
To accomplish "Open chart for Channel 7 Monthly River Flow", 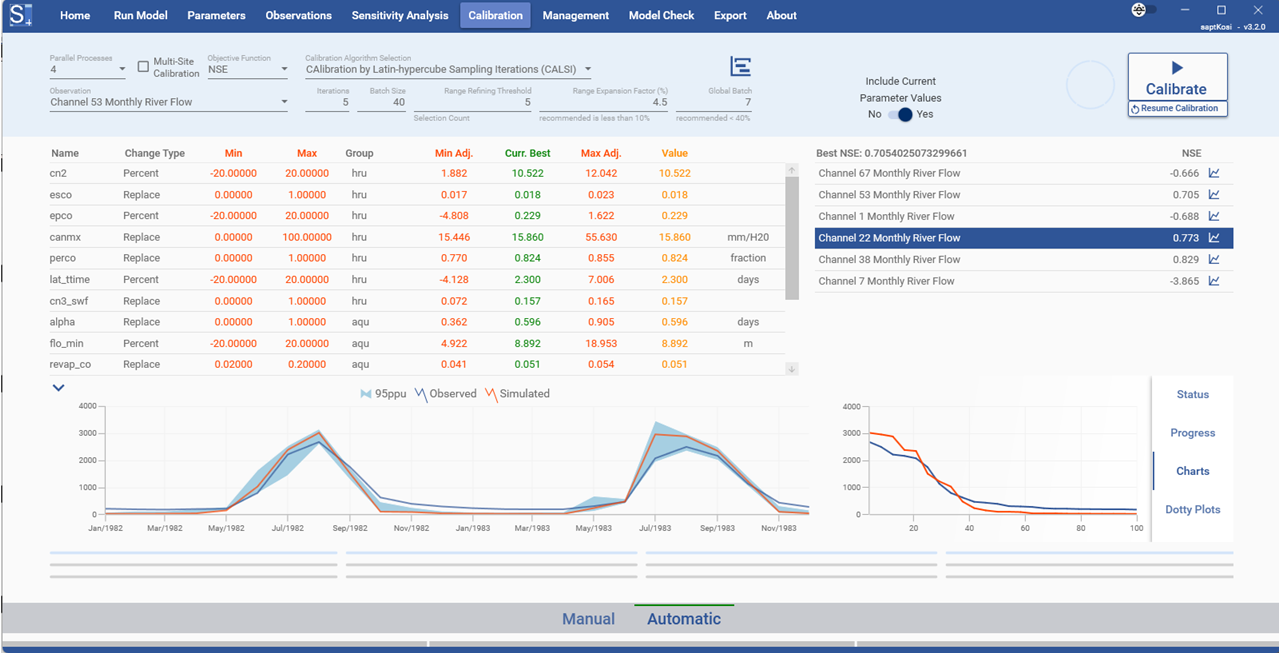I will tap(1213, 281).
